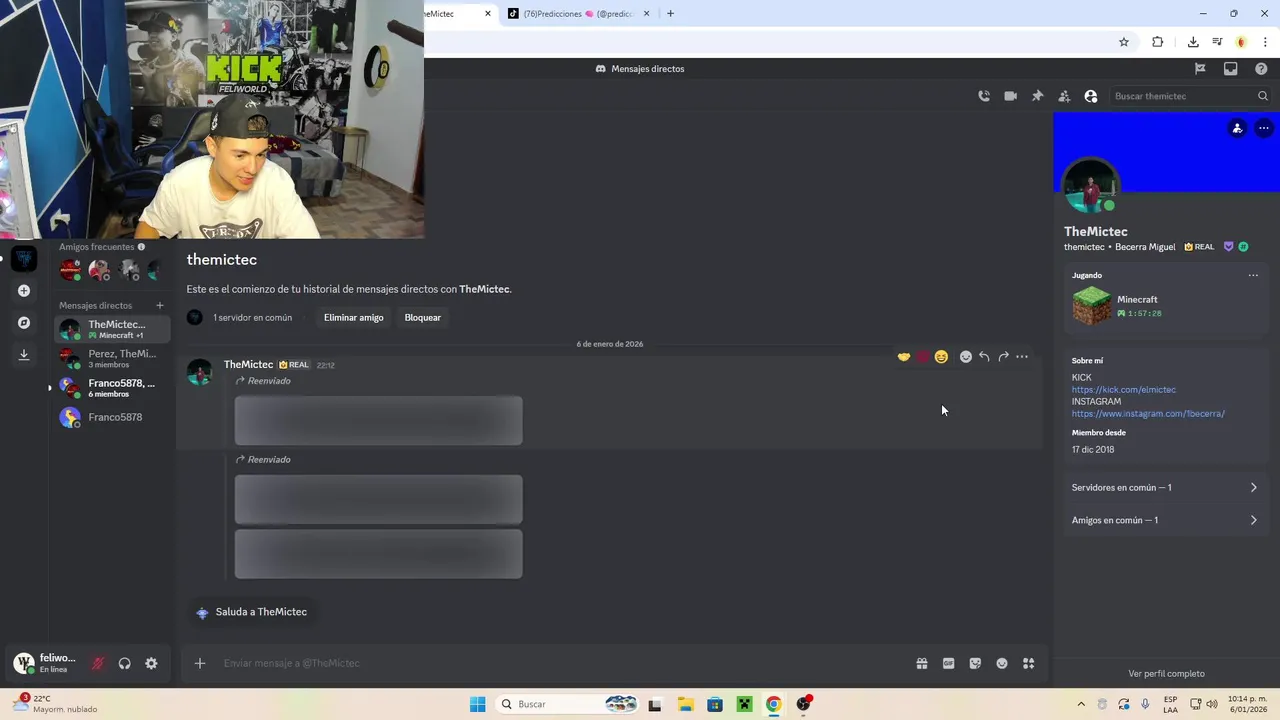Click TheMictec's avatar in the message
Screen dimensions: 1280x720
click(200, 372)
